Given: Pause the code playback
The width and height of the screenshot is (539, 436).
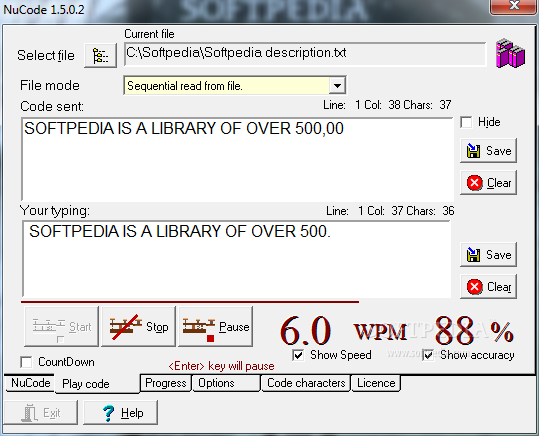Looking at the screenshot, I should 216,326.
